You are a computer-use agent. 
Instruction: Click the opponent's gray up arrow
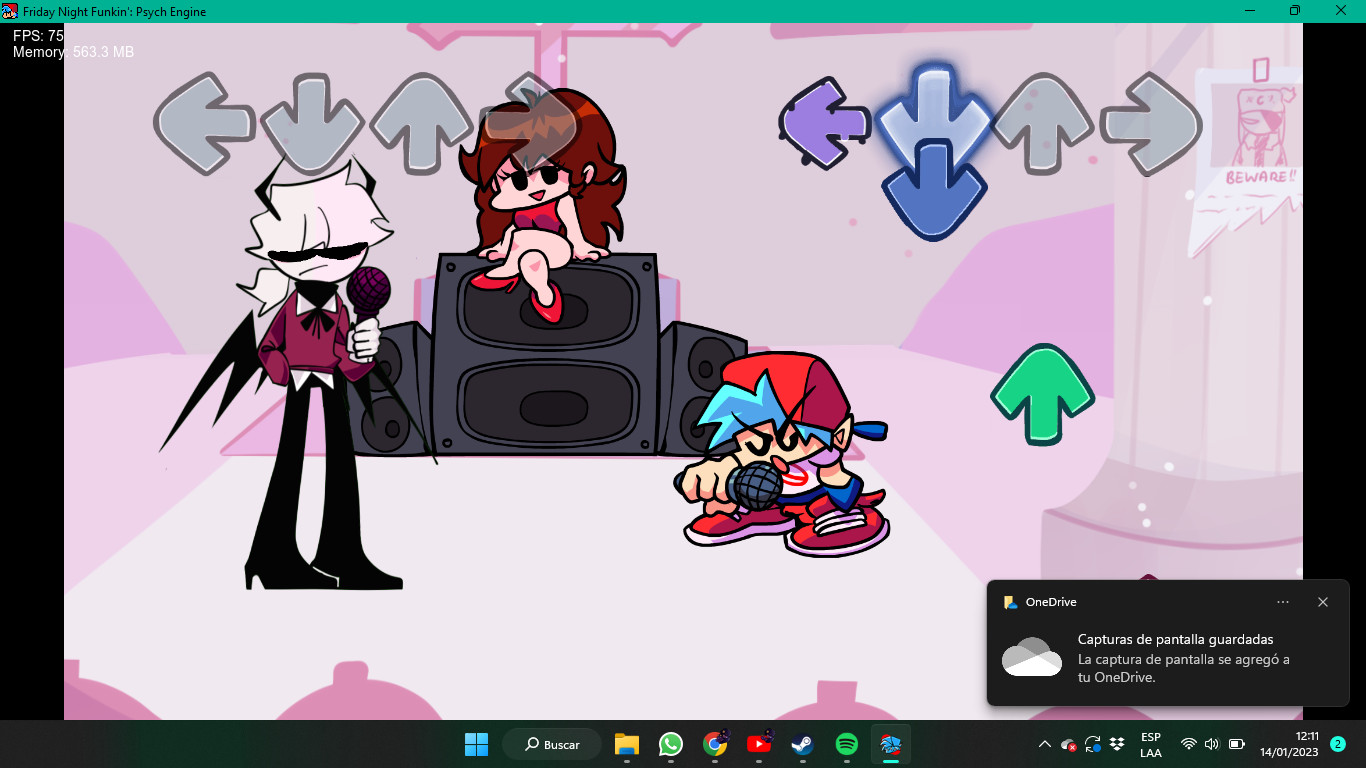tap(421, 123)
